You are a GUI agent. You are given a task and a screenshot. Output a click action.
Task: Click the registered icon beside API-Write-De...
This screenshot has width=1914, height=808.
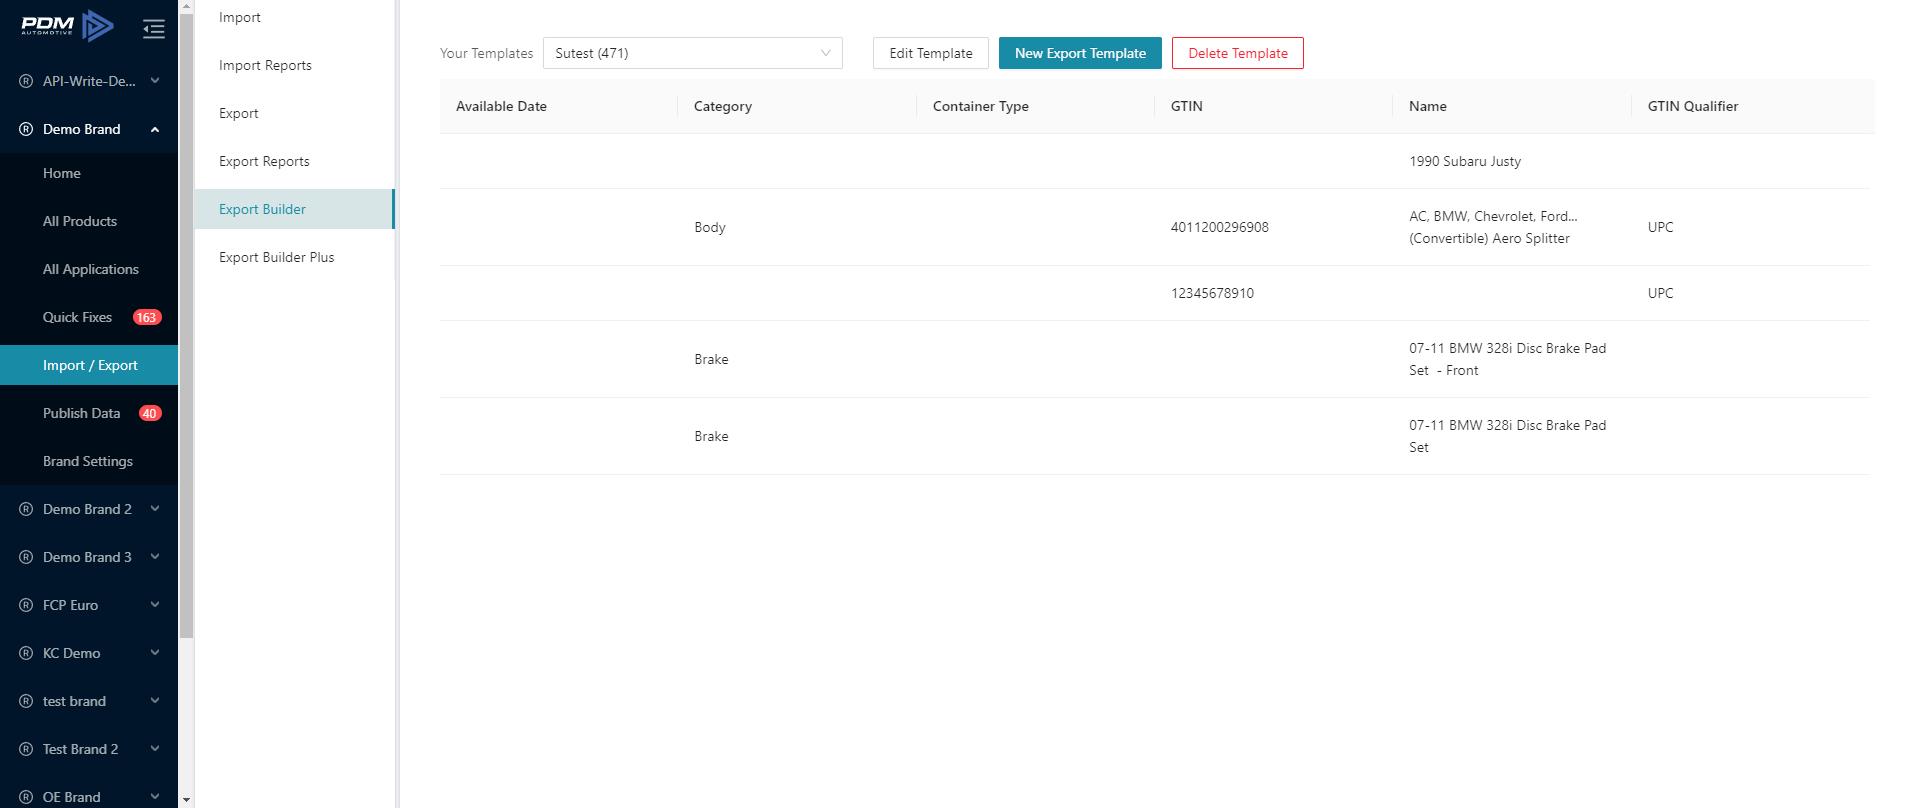coord(26,81)
